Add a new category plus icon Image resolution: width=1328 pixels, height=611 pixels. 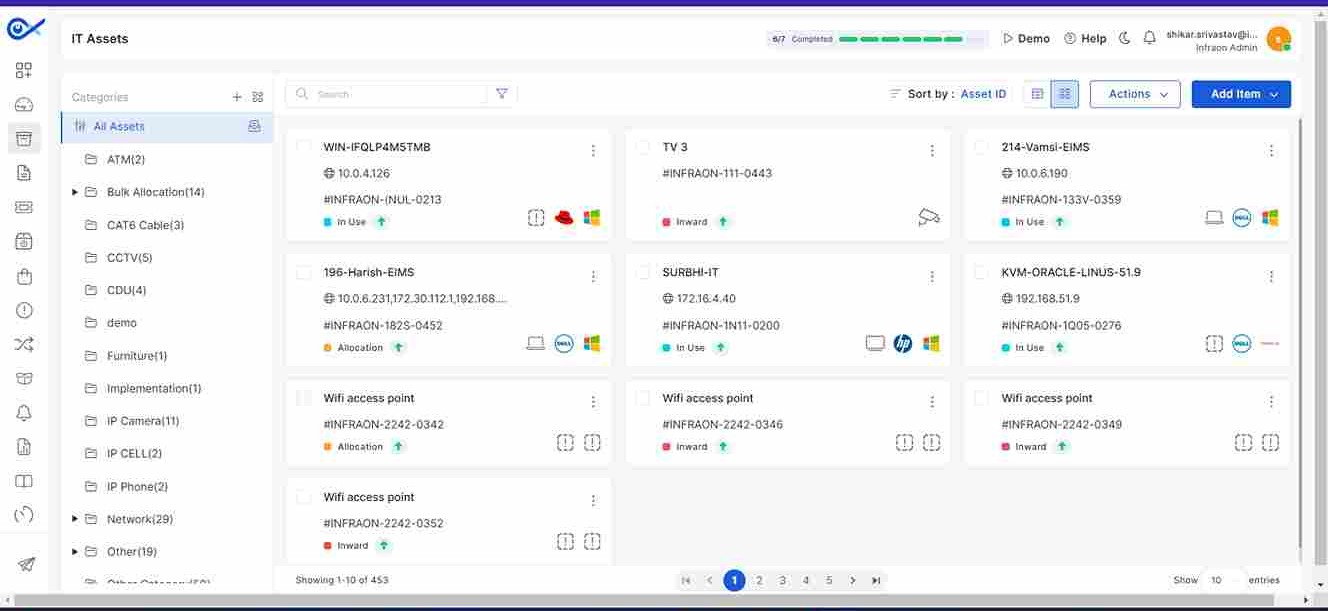click(x=237, y=97)
